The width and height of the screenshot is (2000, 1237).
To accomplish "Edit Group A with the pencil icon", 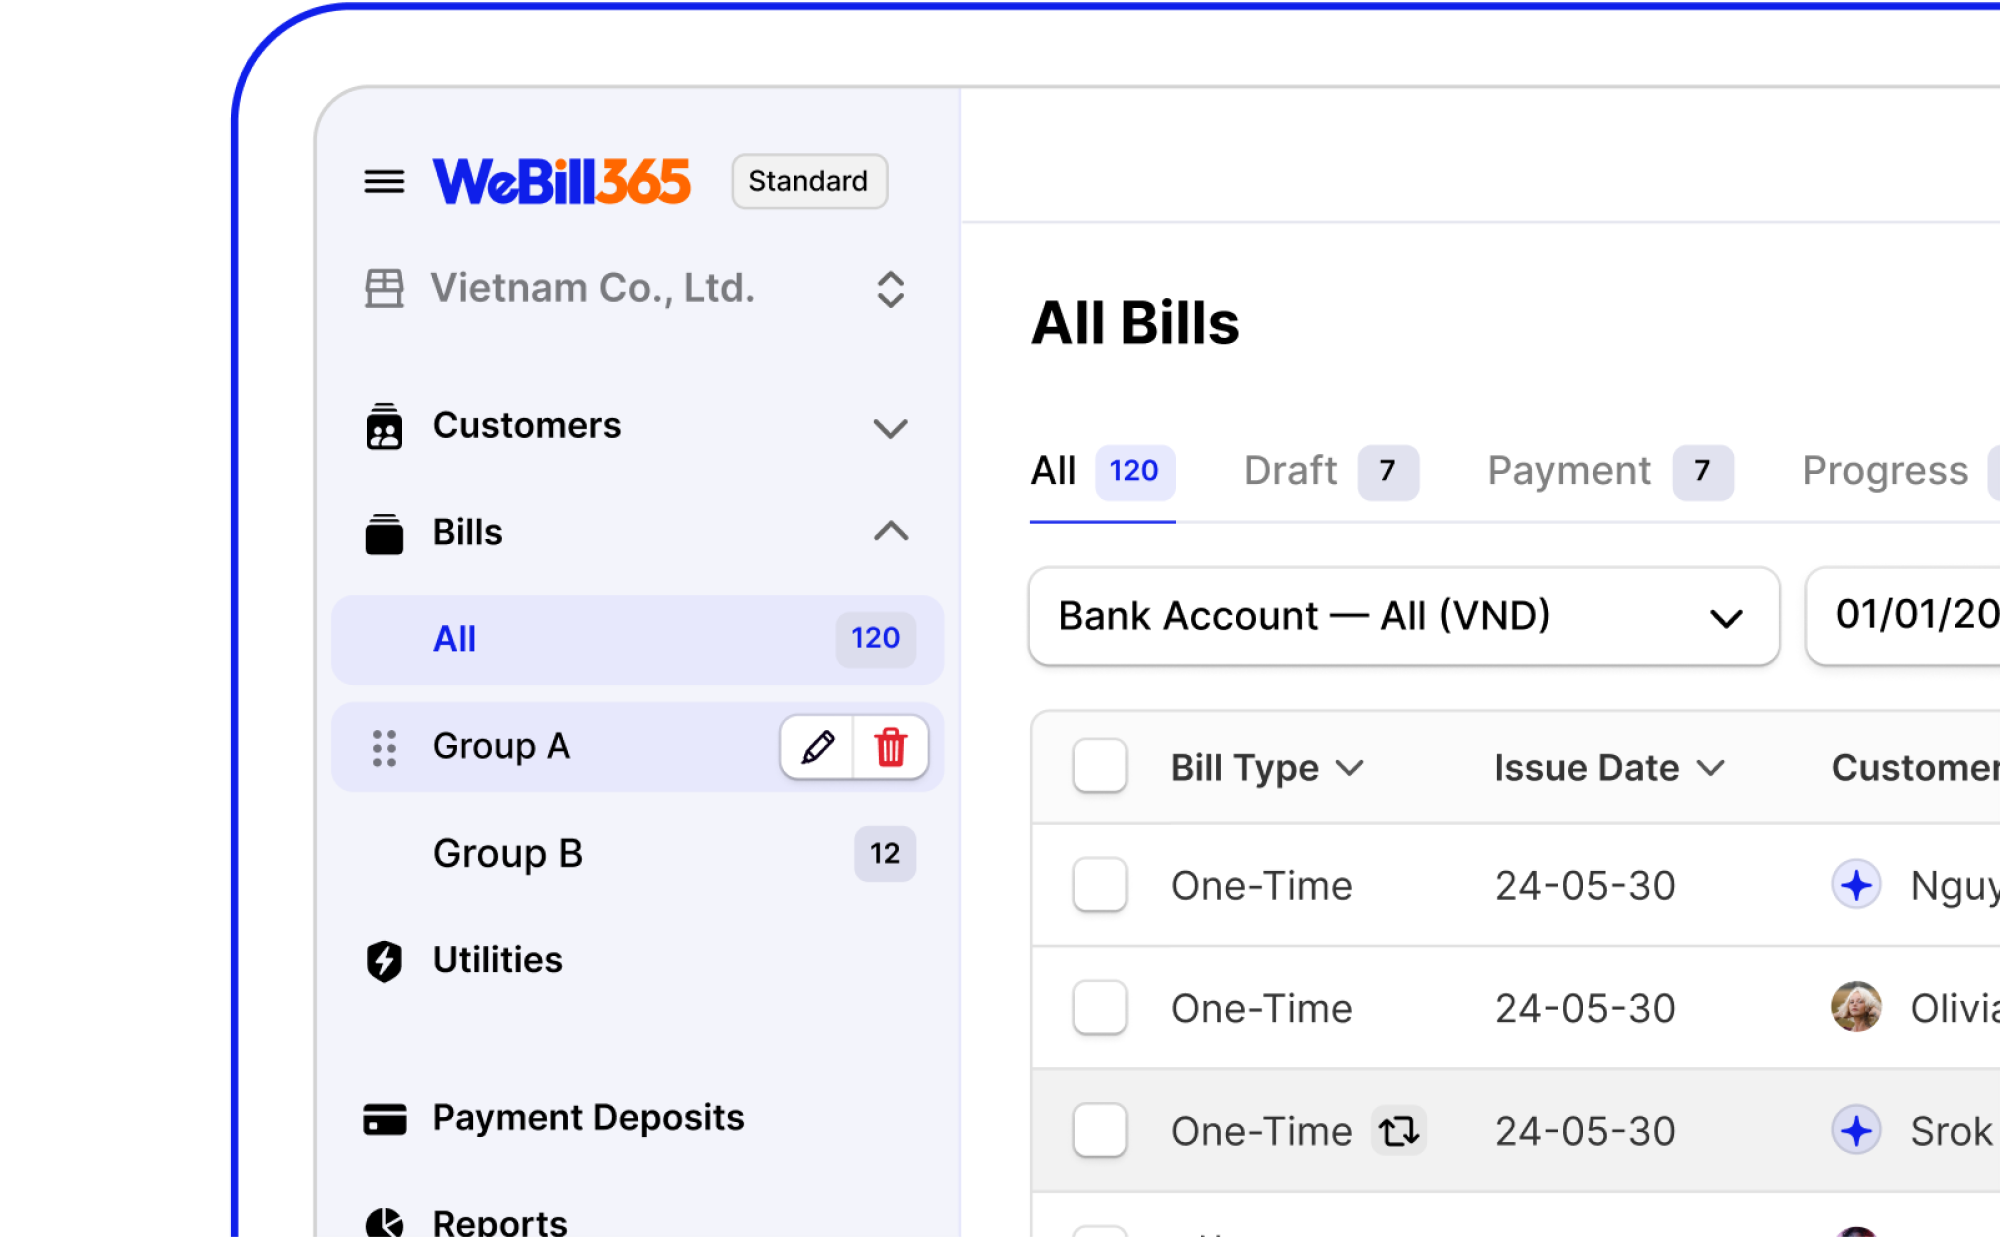I will [817, 746].
